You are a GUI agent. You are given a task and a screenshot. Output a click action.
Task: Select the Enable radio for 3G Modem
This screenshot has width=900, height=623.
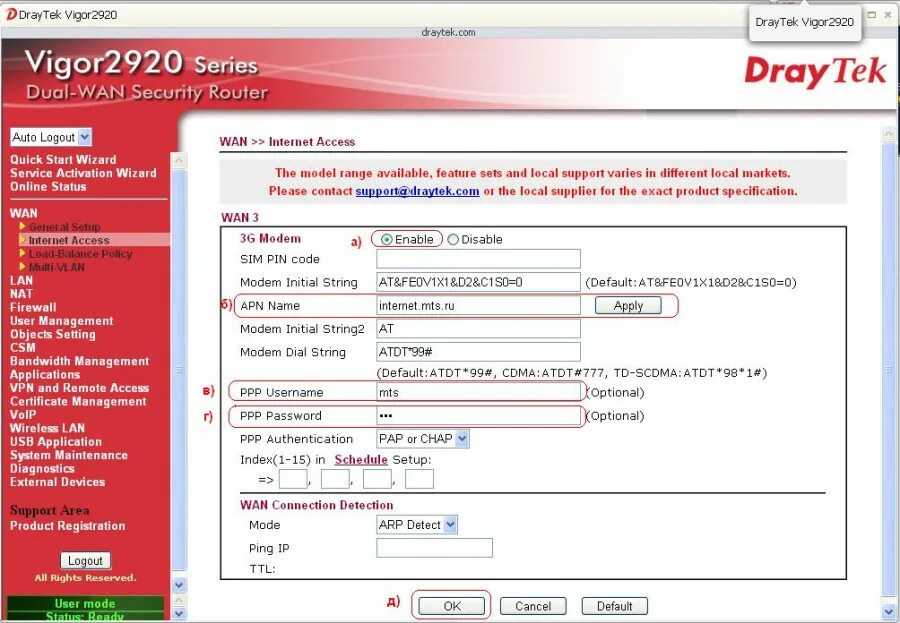(387, 239)
